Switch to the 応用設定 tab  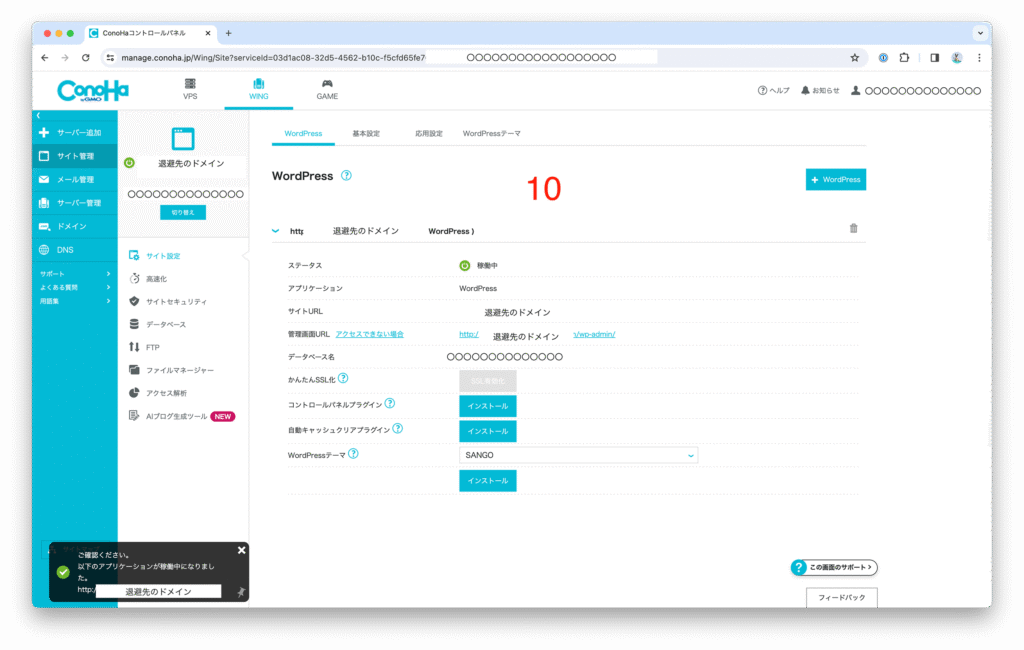[x=428, y=133]
